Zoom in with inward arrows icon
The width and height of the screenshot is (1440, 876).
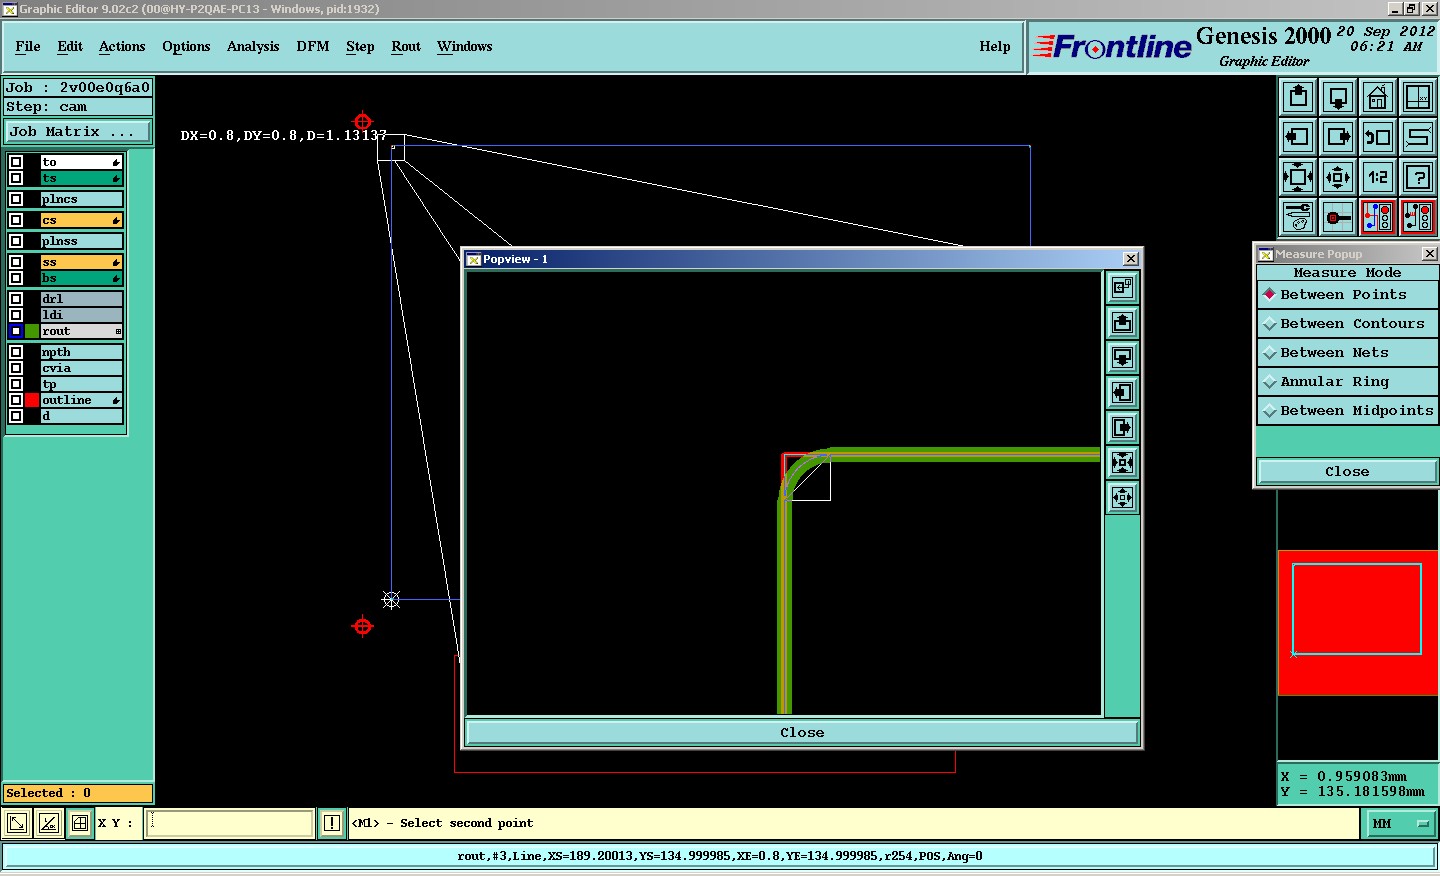[1298, 177]
